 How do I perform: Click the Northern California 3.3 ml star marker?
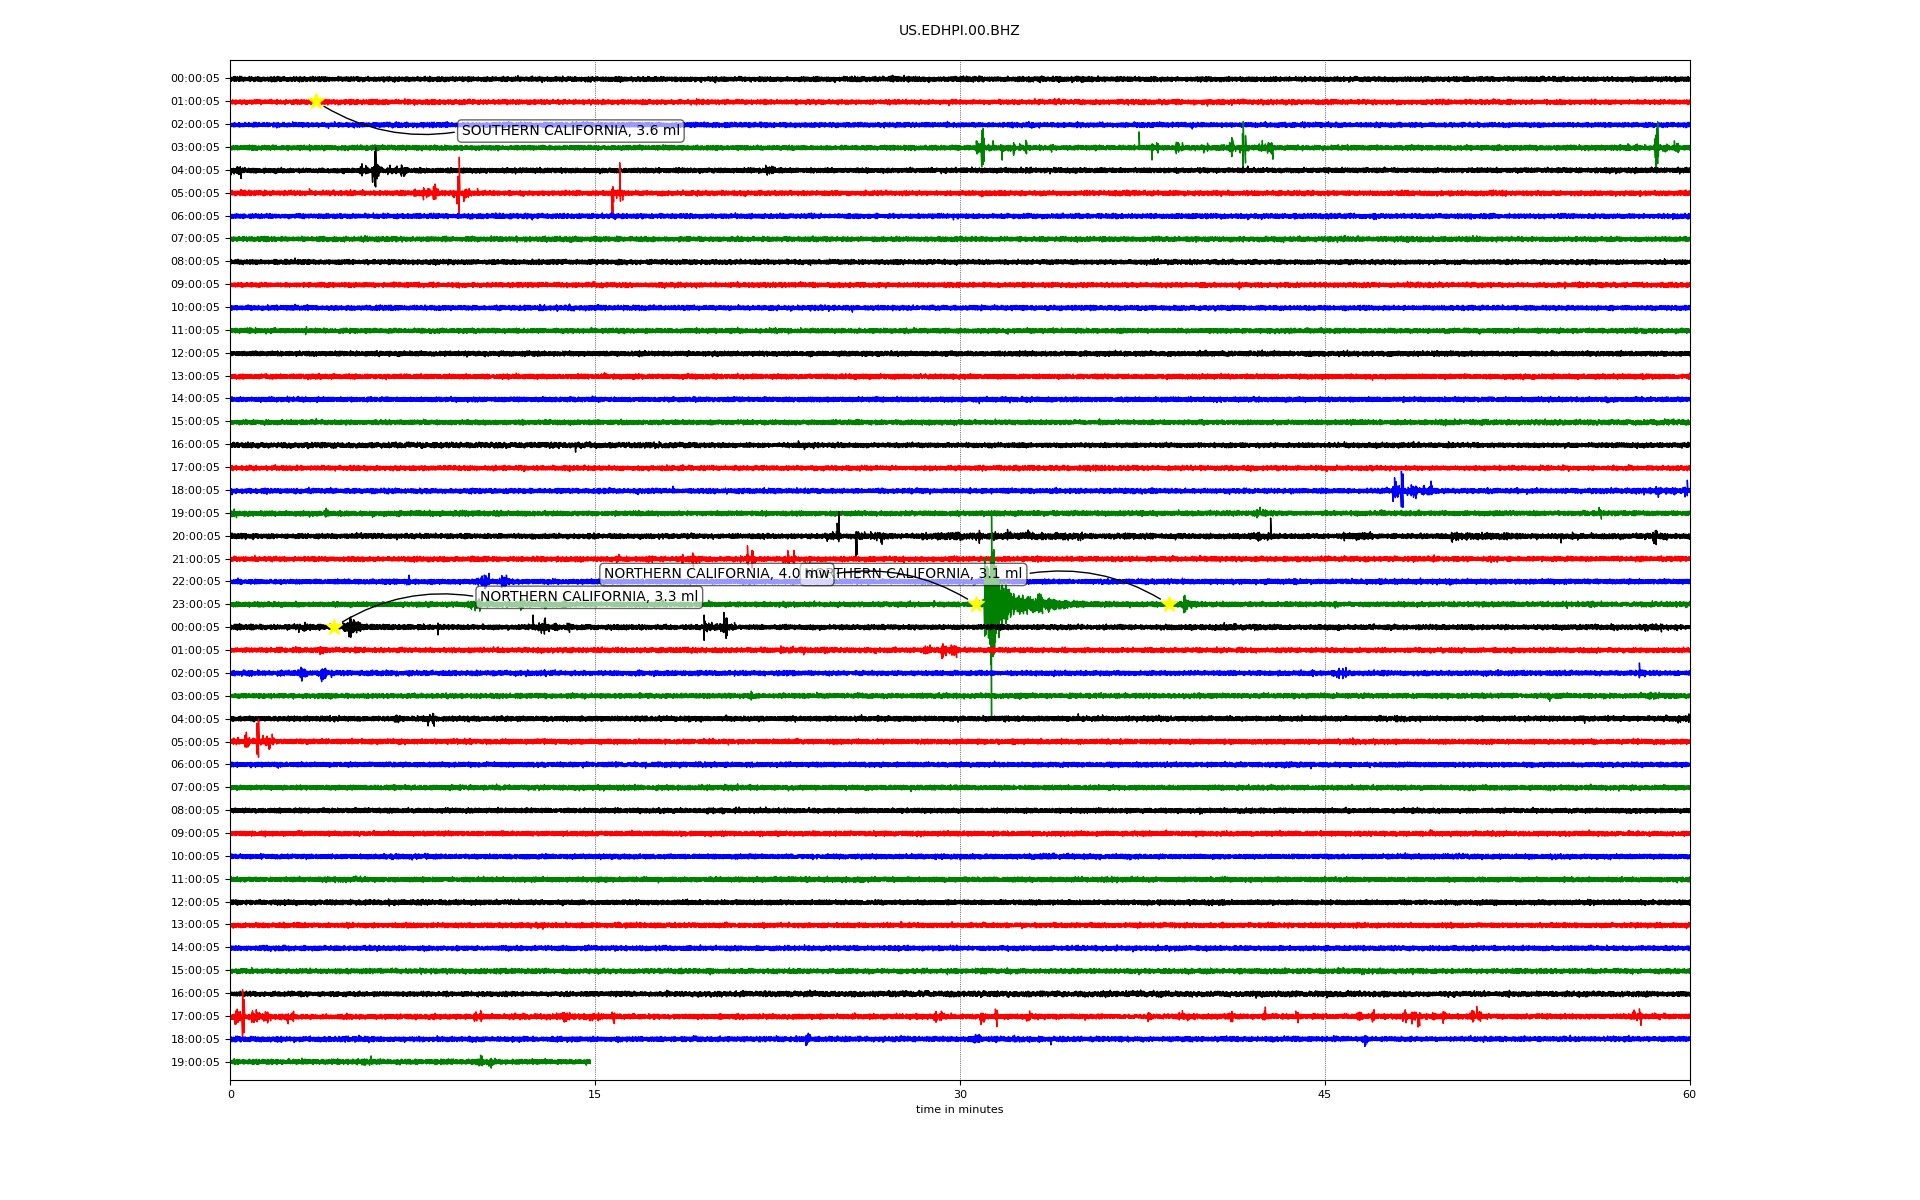[x=334, y=627]
